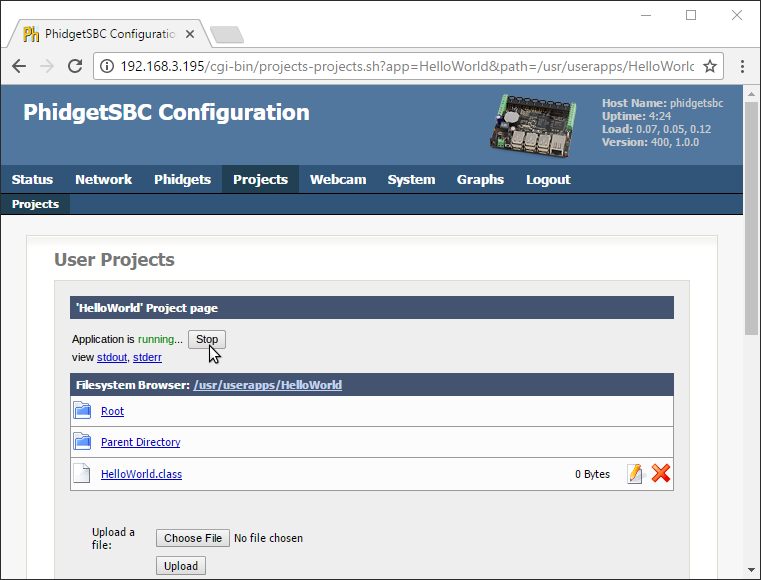Image resolution: width=761 pixels, height=580 pixels.
Task: Close the PhidgetSBC Configuration browser tab
Action: pos(190,34)
